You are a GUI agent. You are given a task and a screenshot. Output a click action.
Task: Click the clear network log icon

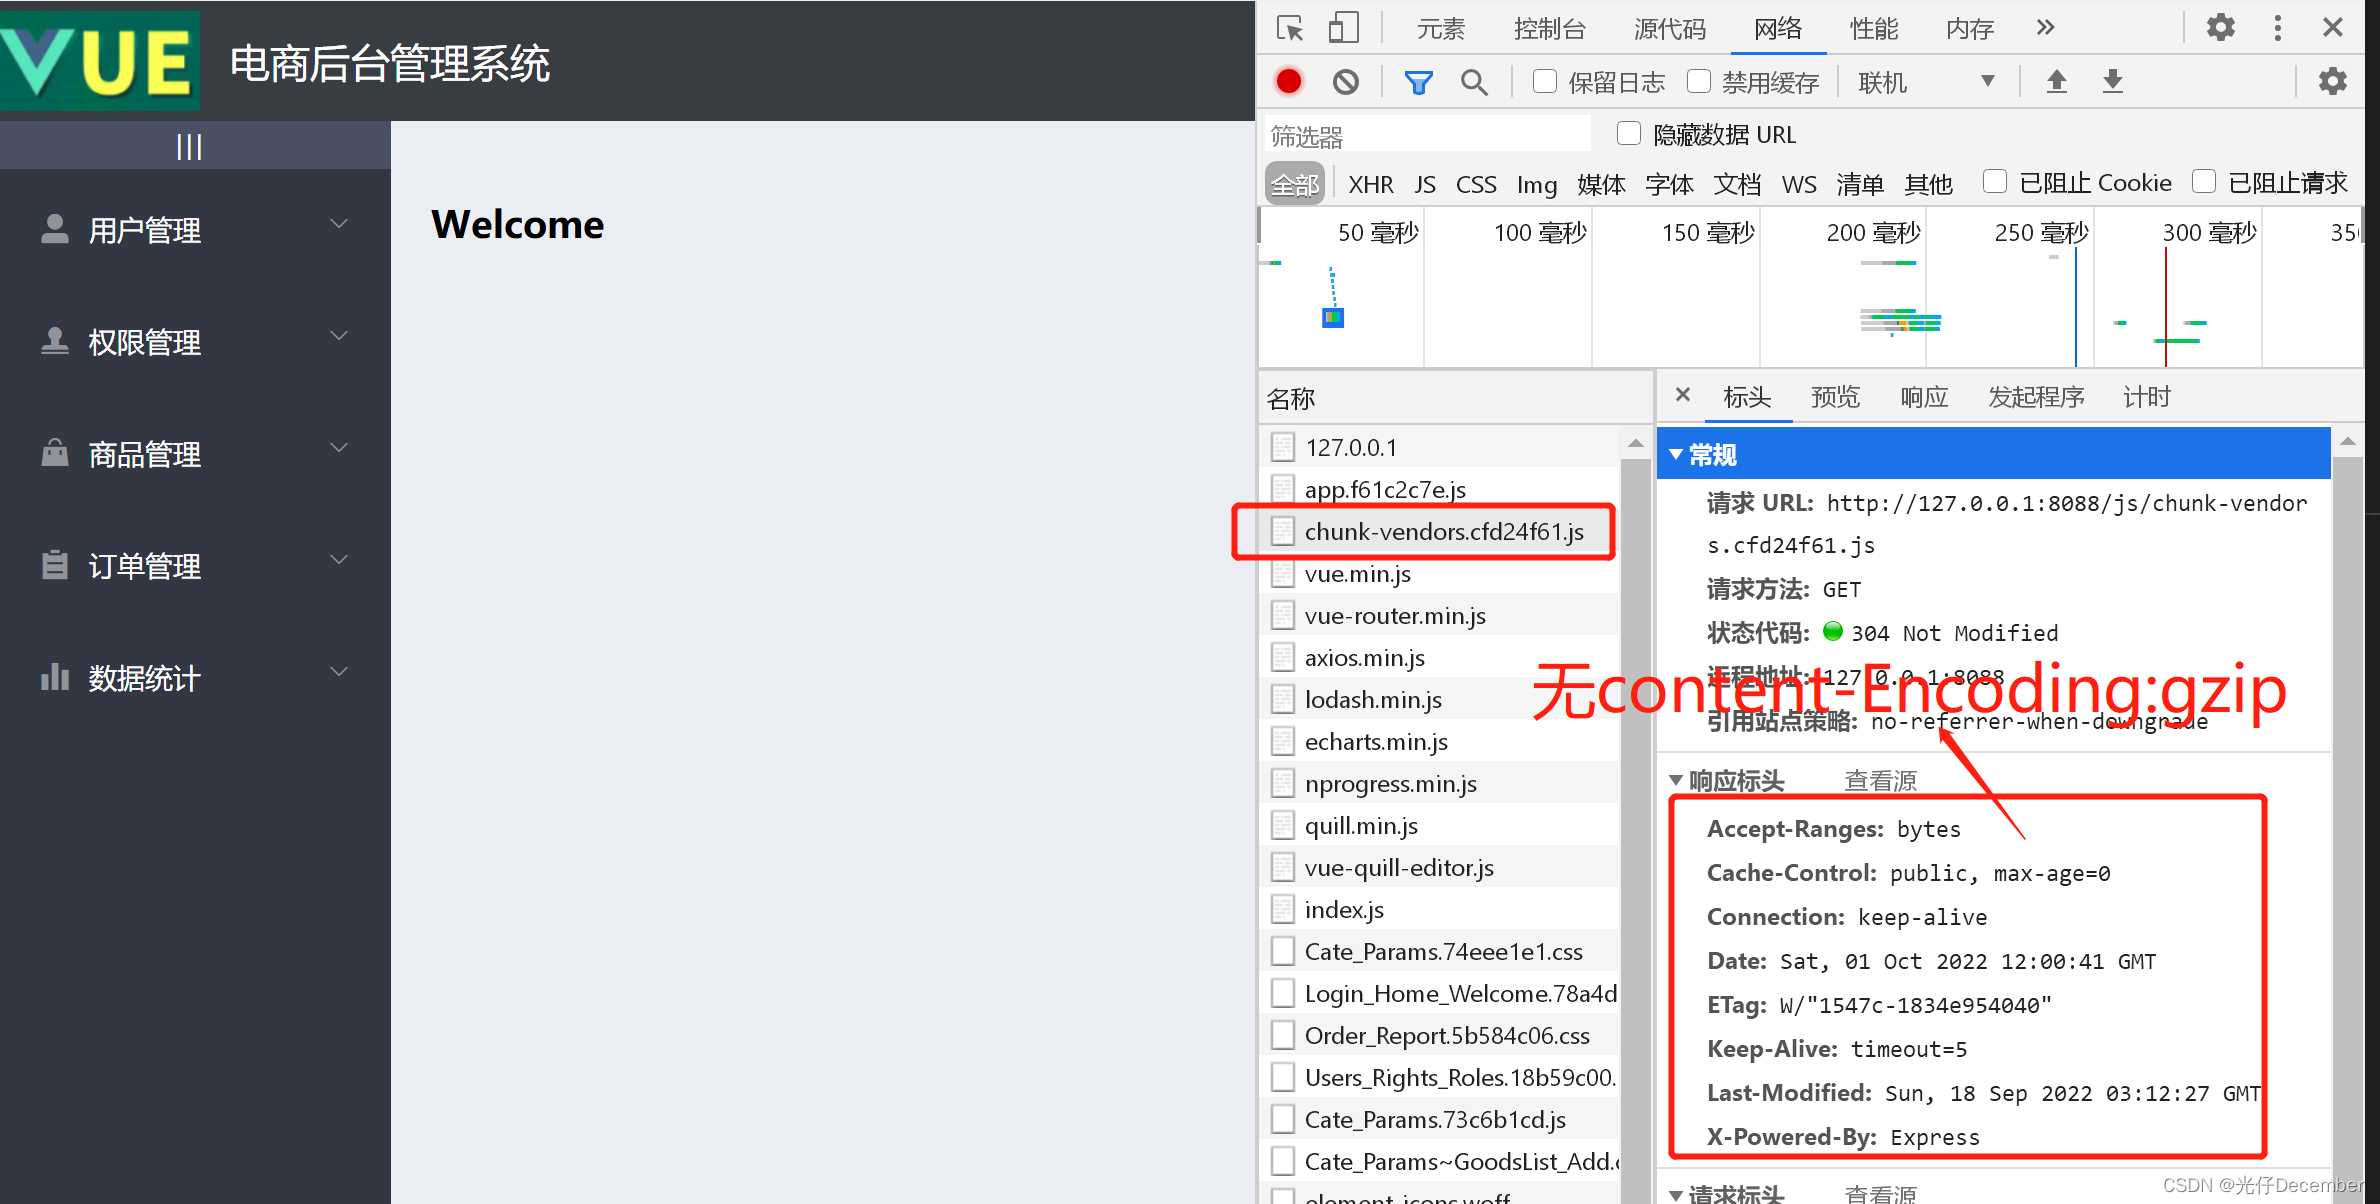pos(1346,82)
